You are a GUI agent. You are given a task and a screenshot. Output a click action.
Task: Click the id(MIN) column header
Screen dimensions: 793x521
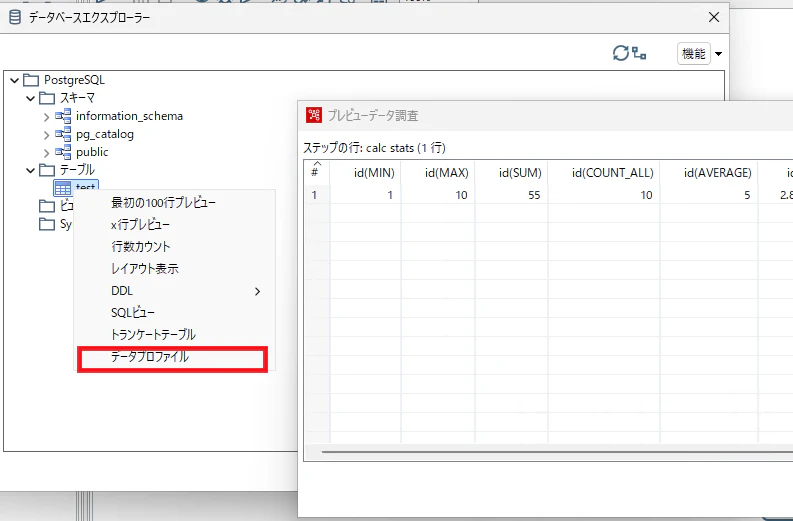point(365,172)
